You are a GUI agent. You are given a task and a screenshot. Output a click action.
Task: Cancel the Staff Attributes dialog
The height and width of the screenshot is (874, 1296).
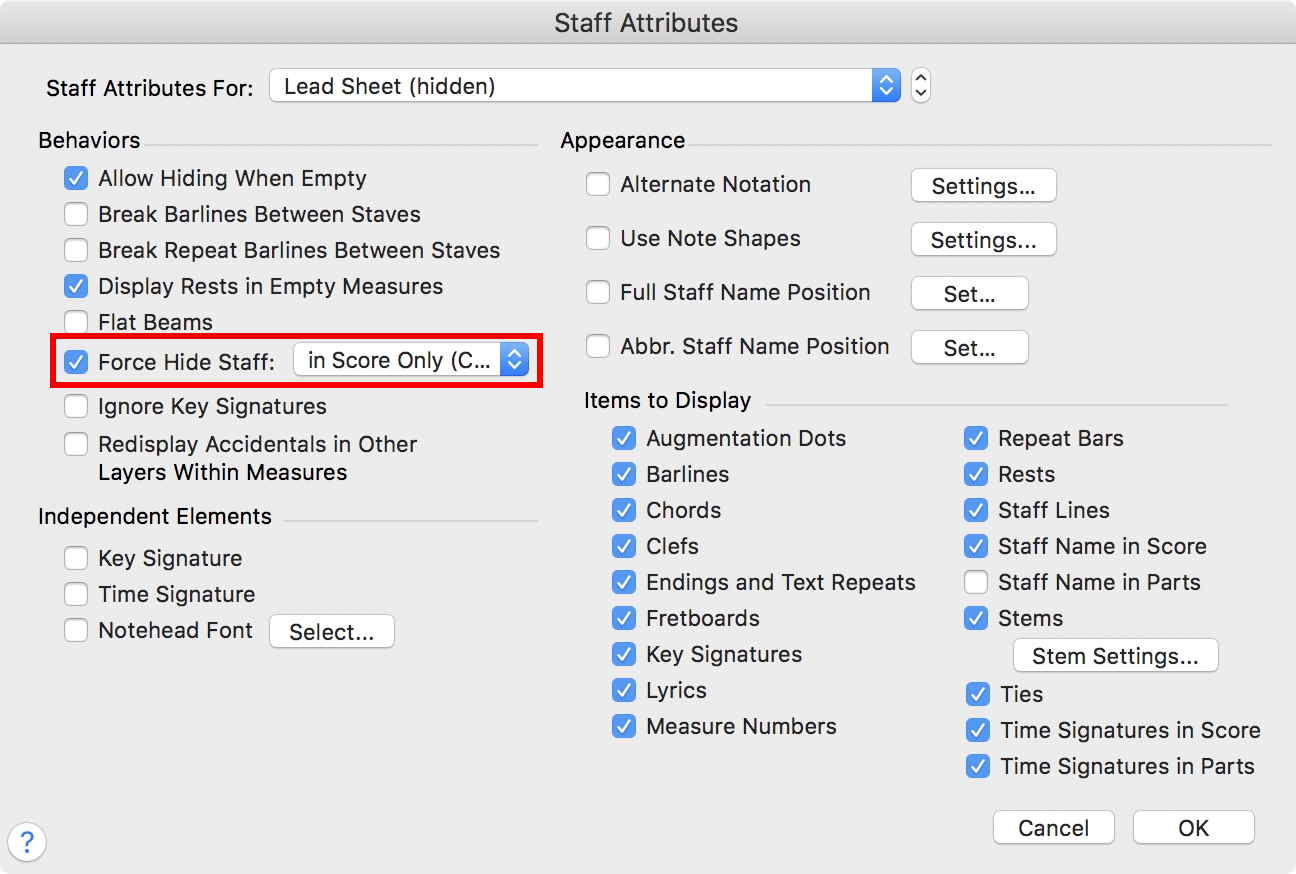pos(1053,828)
